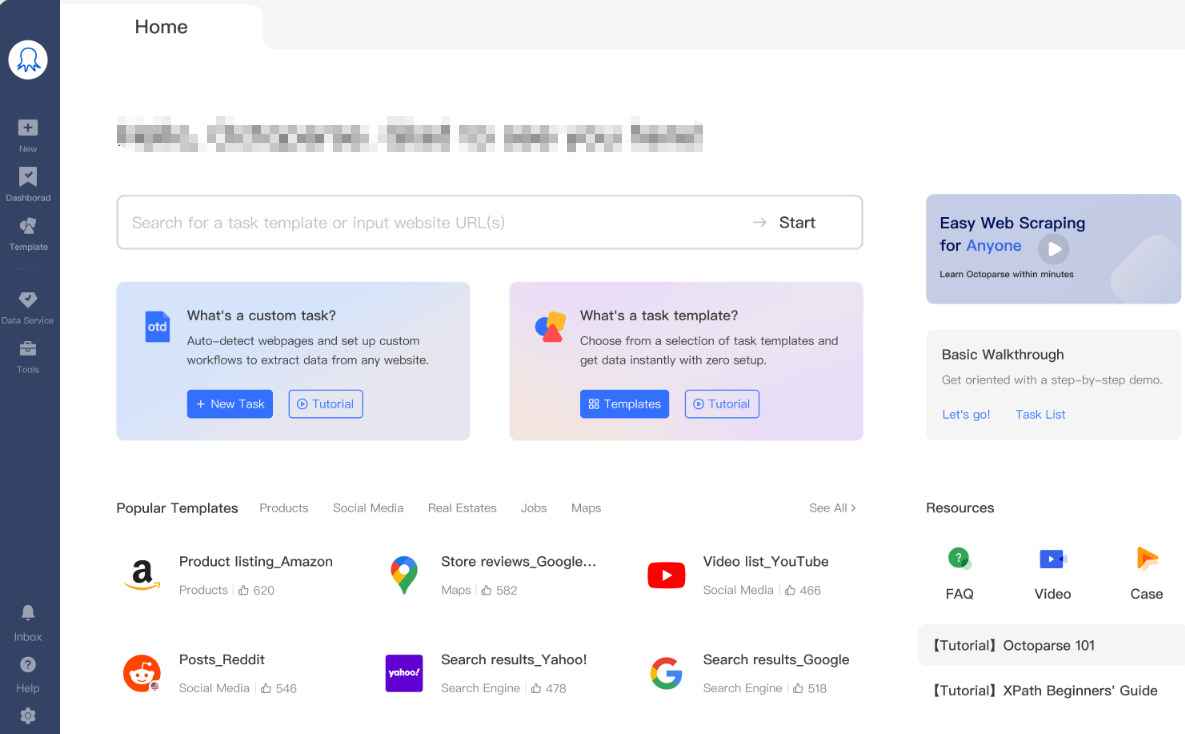Select the Maps template filter tab
The height and width of the screenshot is (734, 1185).
(x=586, y=508)
